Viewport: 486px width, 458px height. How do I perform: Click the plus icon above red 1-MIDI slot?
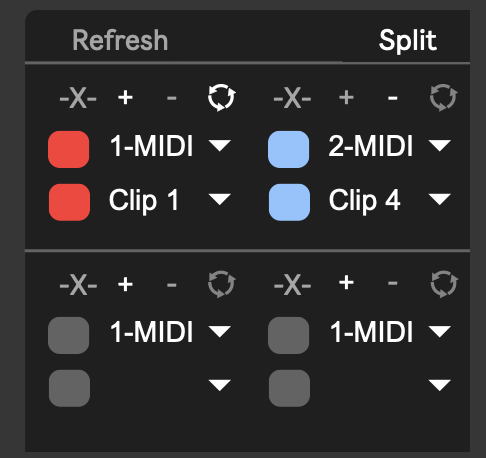pos(125,98)
